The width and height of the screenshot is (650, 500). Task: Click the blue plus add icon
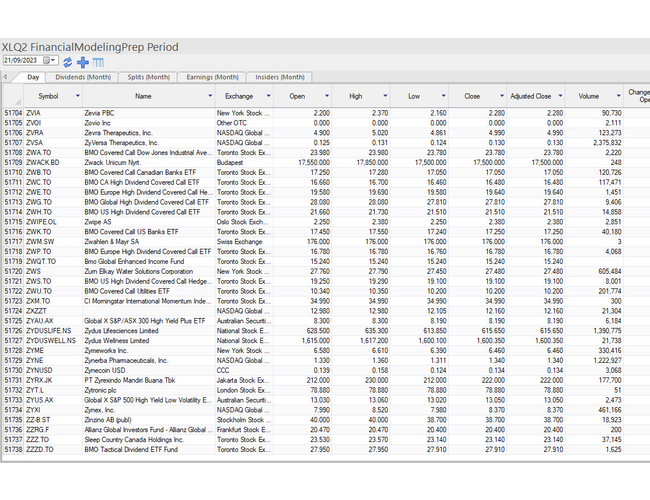pyautogui.click(x=83, y=62)
